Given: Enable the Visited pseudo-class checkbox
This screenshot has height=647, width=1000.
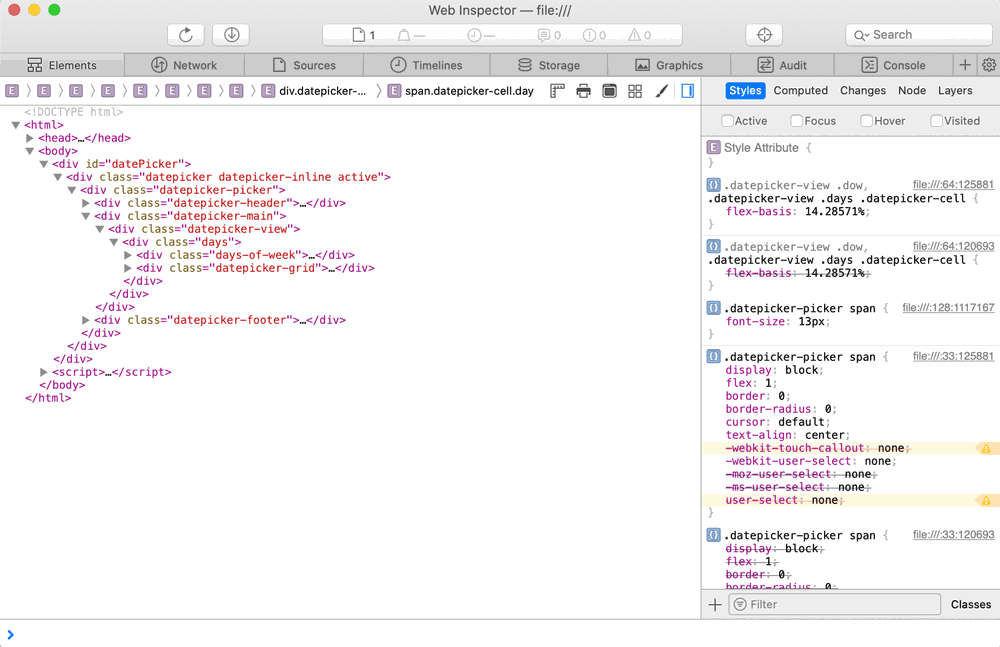Looking at the screenshot, I should [936, 121].
